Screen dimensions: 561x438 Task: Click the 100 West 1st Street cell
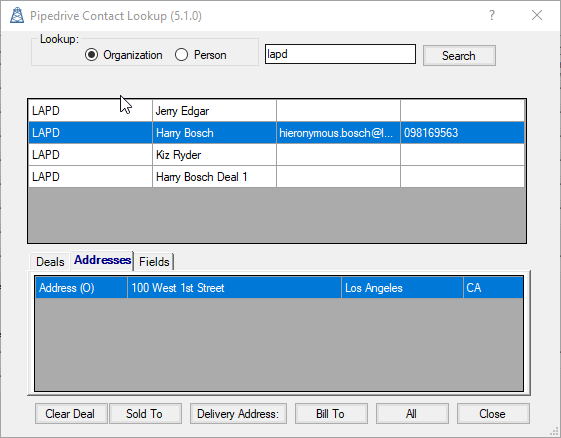click(x=234, y=287)
